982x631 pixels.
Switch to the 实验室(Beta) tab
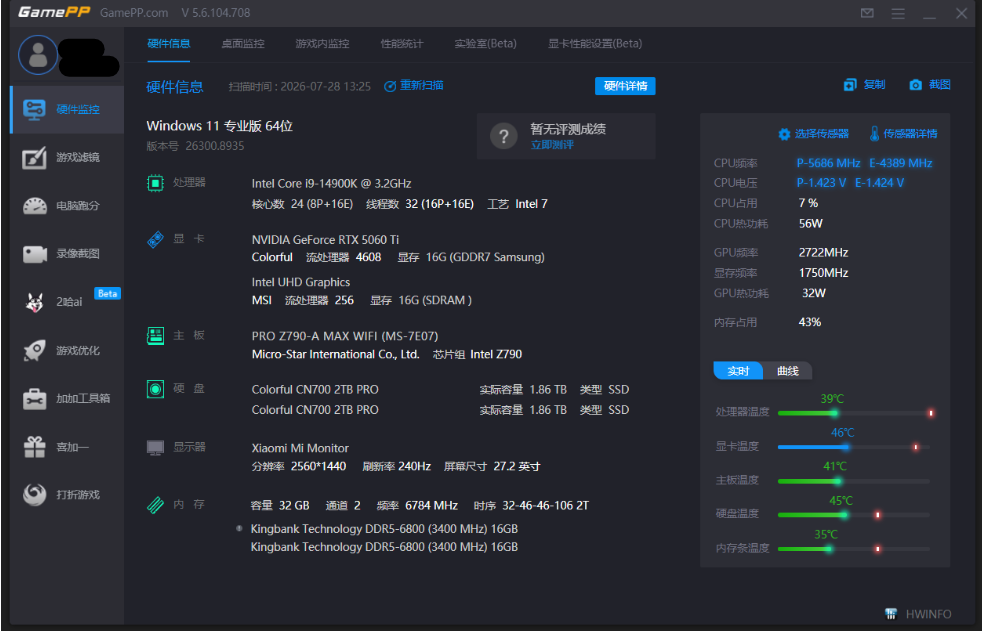point(485,44)
